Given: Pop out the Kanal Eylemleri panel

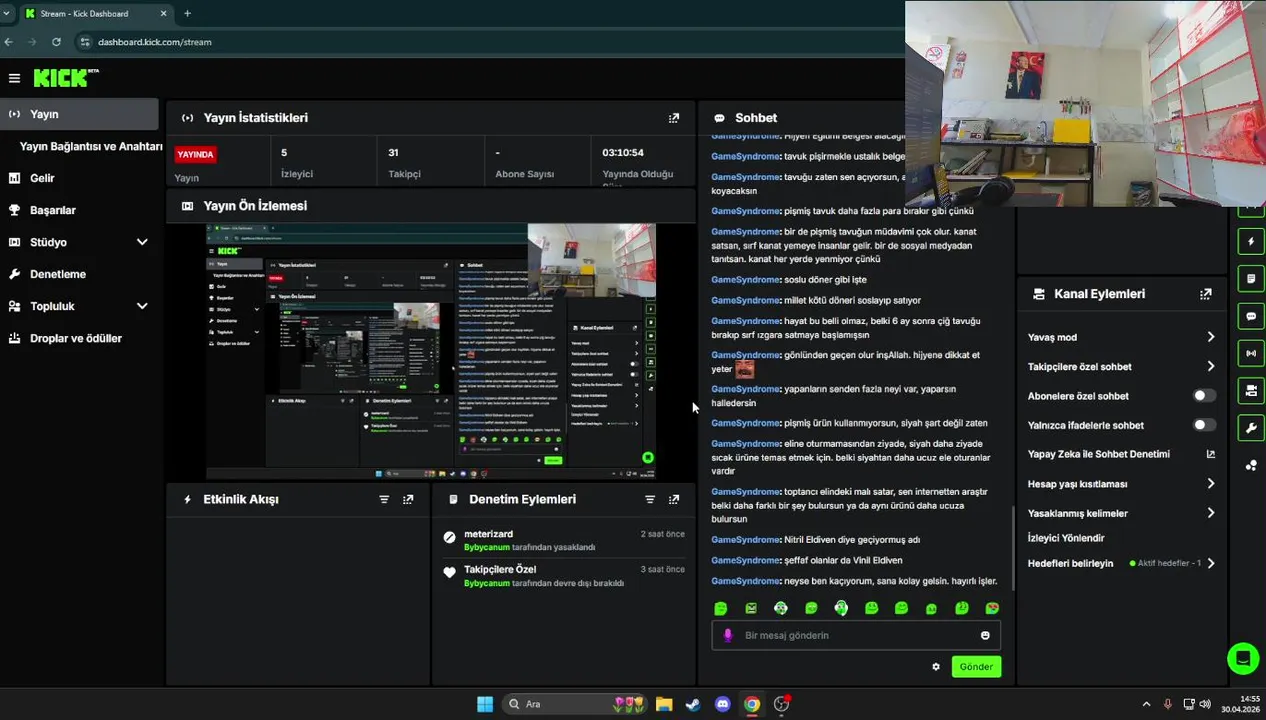Looking at the screenshot, I should click(1206, 294).
